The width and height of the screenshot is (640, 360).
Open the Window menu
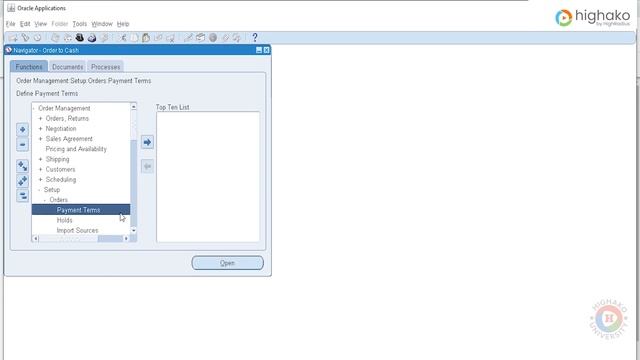[102, 24]
